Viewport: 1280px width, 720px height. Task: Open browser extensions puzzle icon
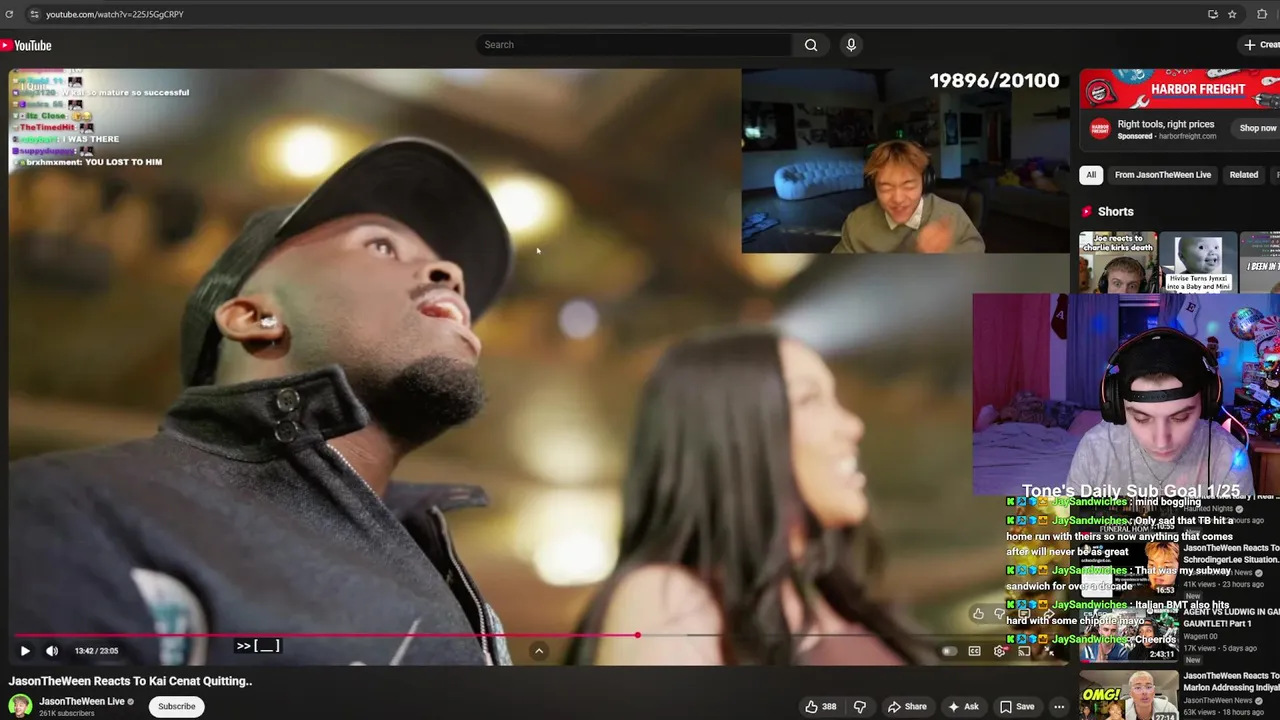click(1262, 14)
